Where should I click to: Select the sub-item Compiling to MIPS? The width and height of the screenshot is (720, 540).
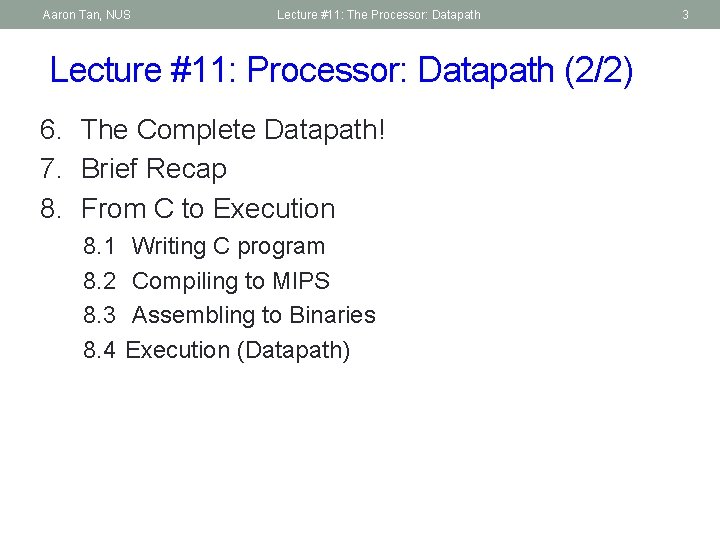coord(231,281)
